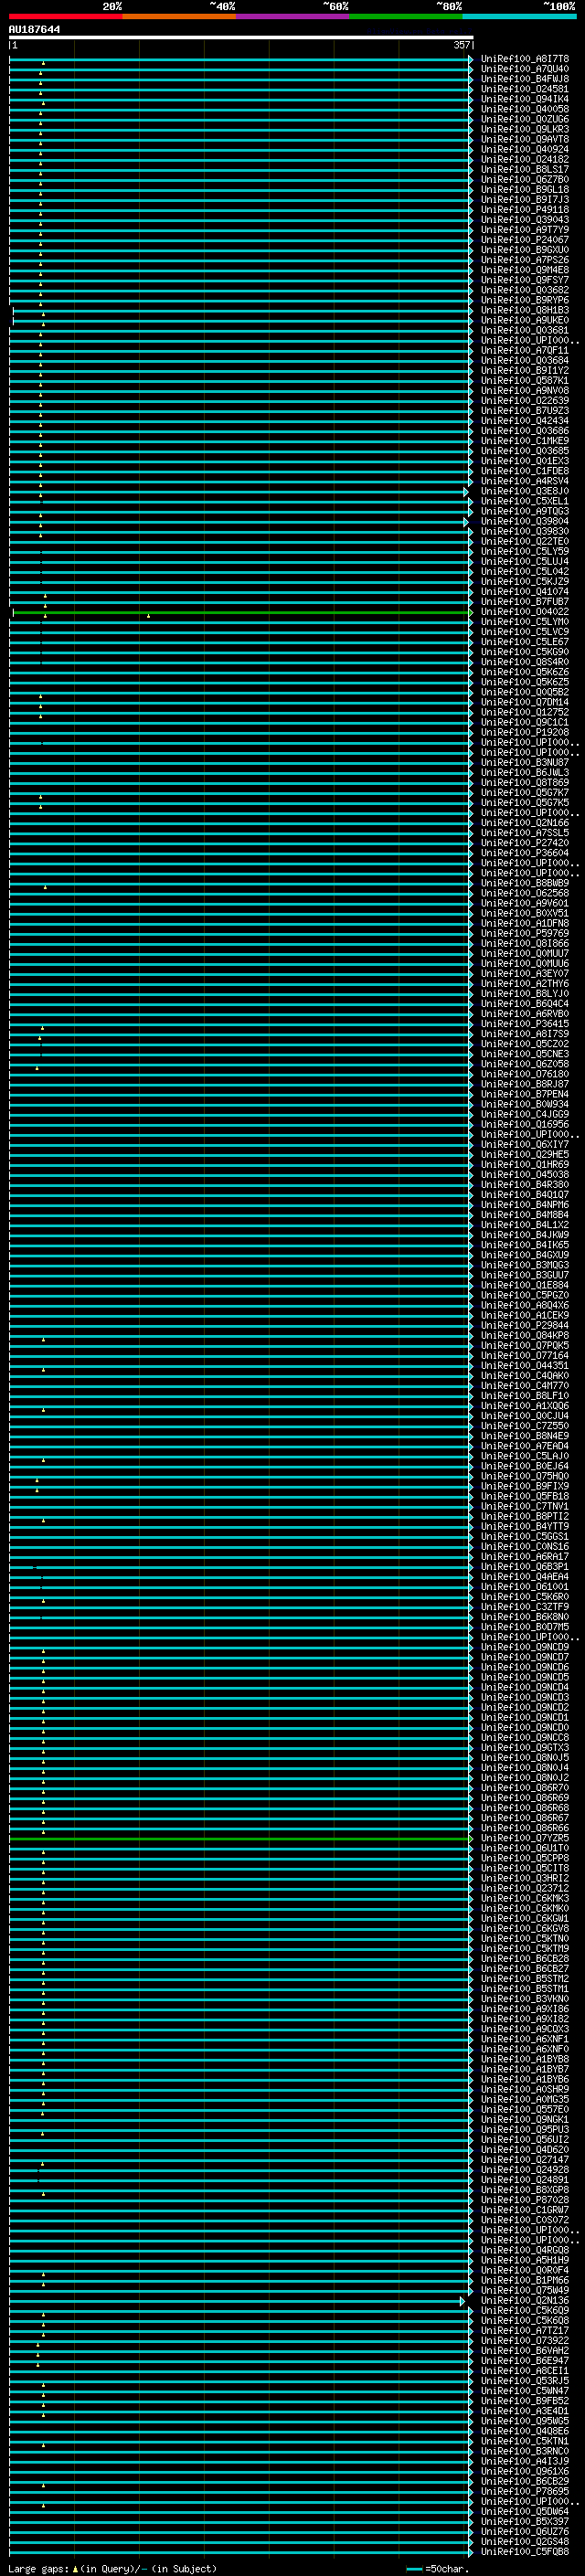This screenshot has width=585, height=2576.
Task: Select hit label UniRef100_Q7YZR5
Action: click(x=524, y=1839)
